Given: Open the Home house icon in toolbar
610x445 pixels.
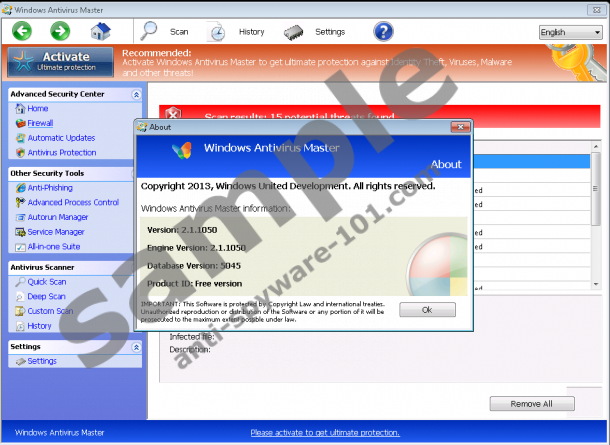Looking at the screenshot, I should [x=99, y=31].
